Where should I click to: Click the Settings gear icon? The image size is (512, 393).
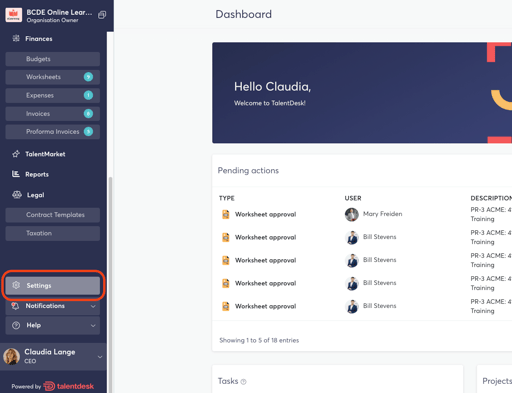[16, 285]
